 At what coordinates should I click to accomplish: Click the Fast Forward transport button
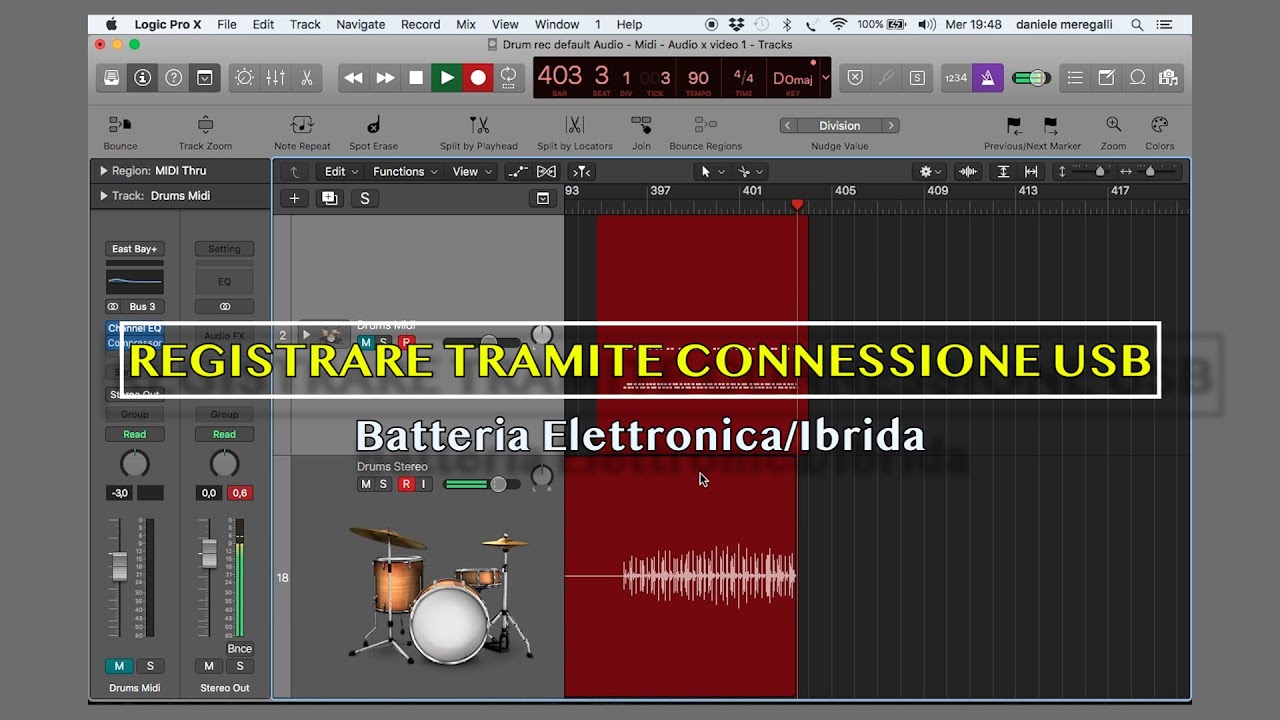[385, 77]
